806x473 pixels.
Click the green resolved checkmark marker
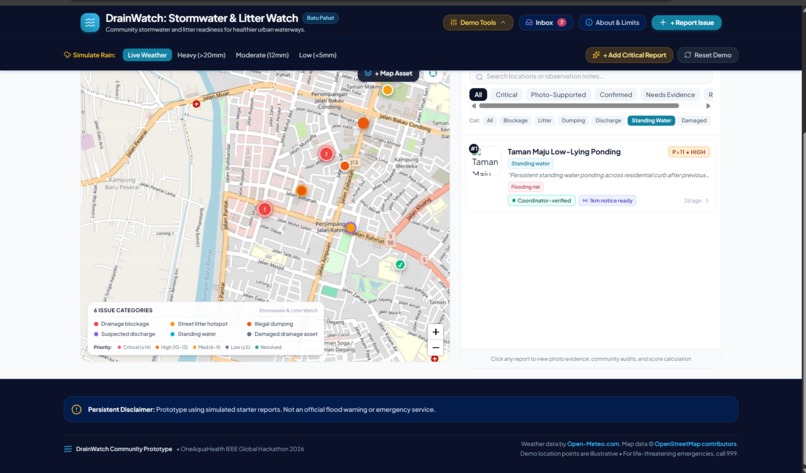pyautogui.click(x=400, y=265)
